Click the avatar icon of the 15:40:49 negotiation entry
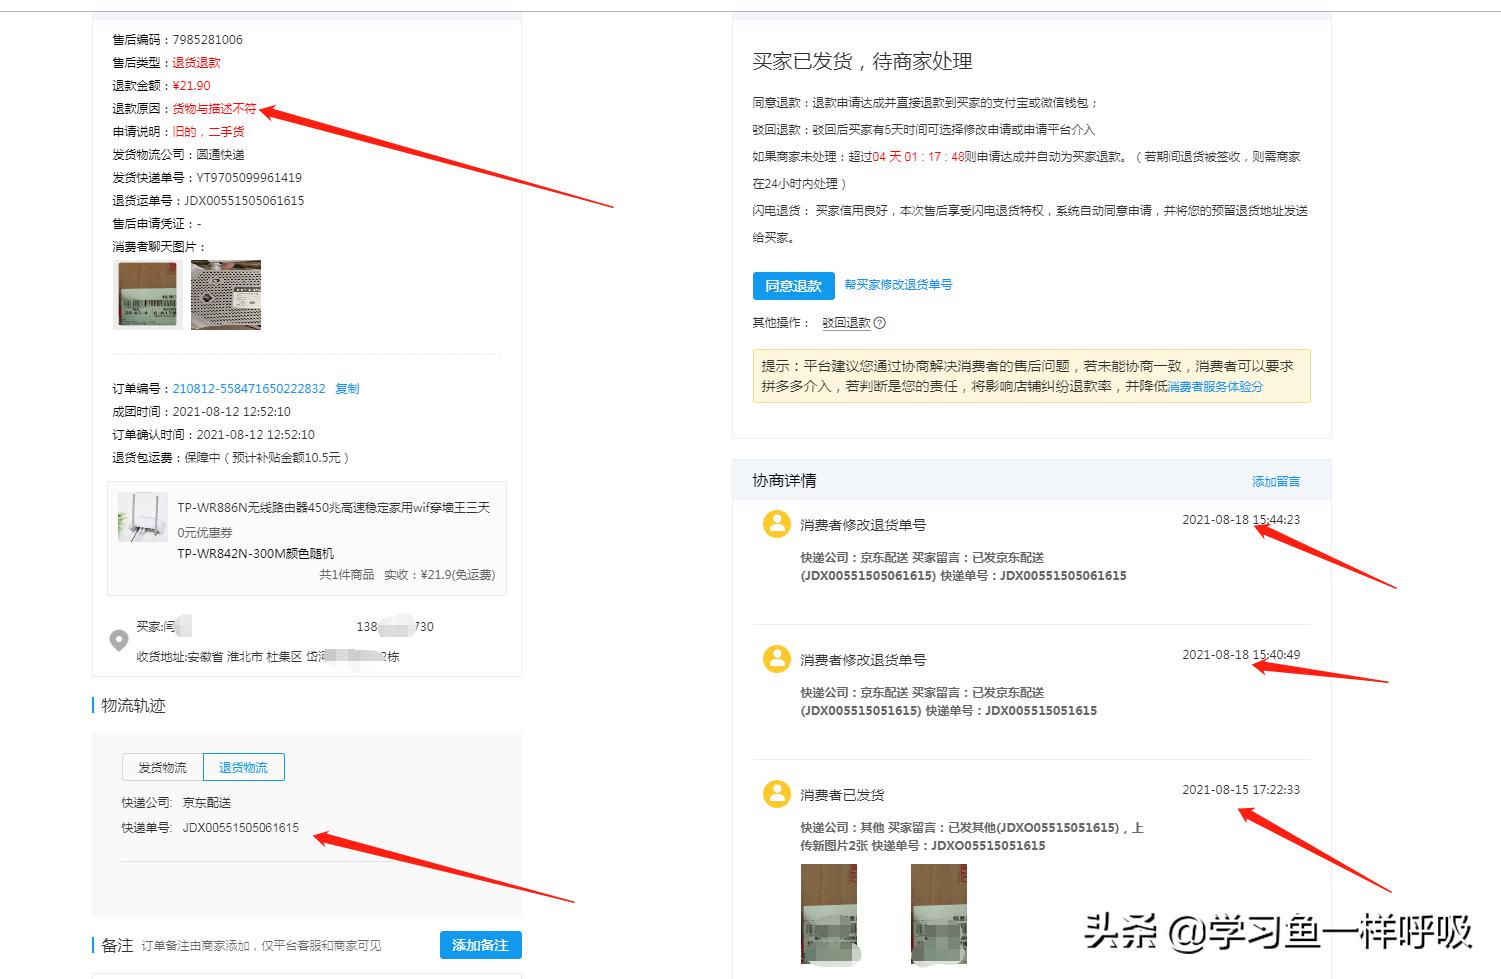Image resolution: width=1501 pixels, height=979 pixels. tap(776, 659)
